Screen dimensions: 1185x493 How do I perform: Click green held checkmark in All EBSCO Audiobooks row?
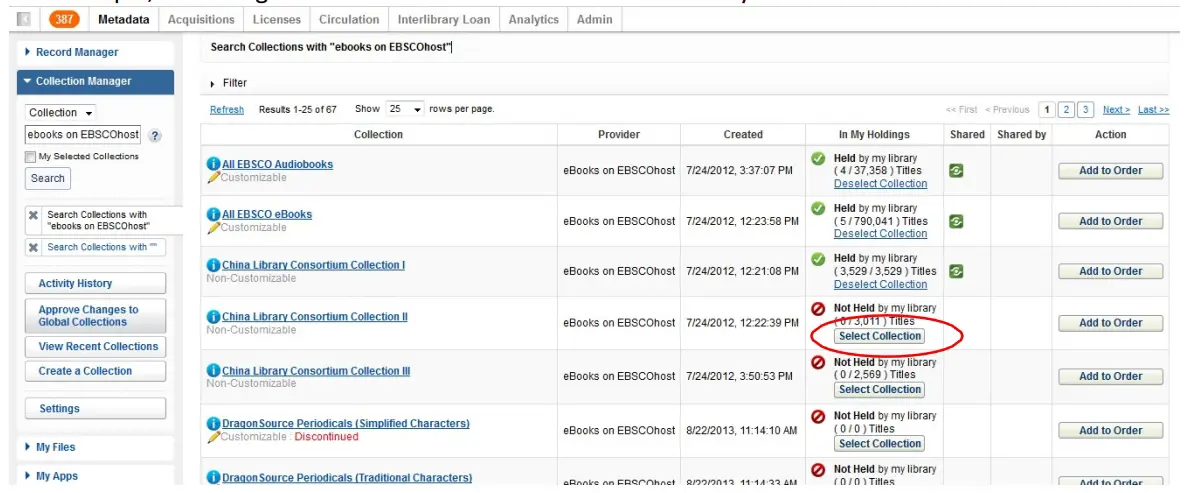tap(818, 159)
